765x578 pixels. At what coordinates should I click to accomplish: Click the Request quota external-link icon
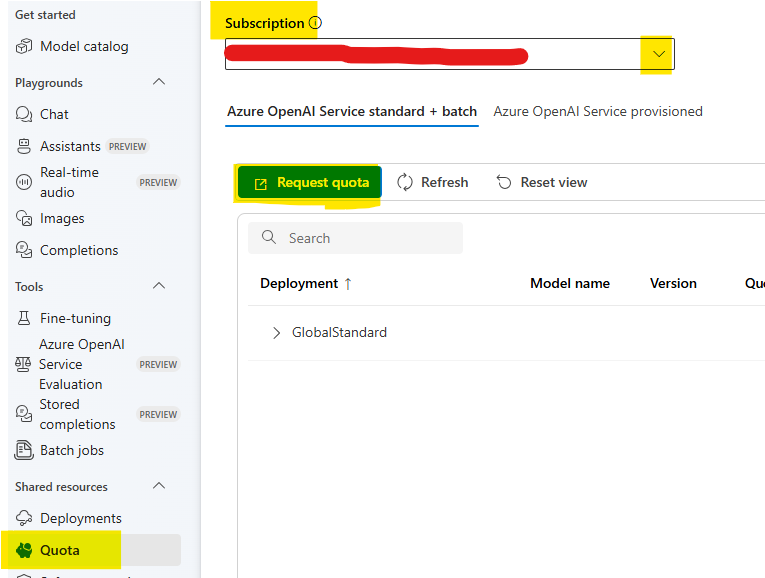pyautogui.click(x=261, y=184)
